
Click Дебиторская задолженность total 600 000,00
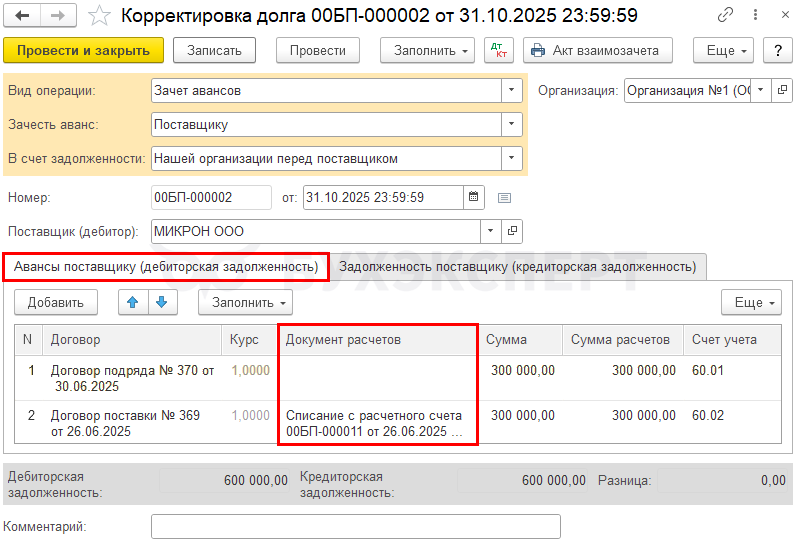225,480
